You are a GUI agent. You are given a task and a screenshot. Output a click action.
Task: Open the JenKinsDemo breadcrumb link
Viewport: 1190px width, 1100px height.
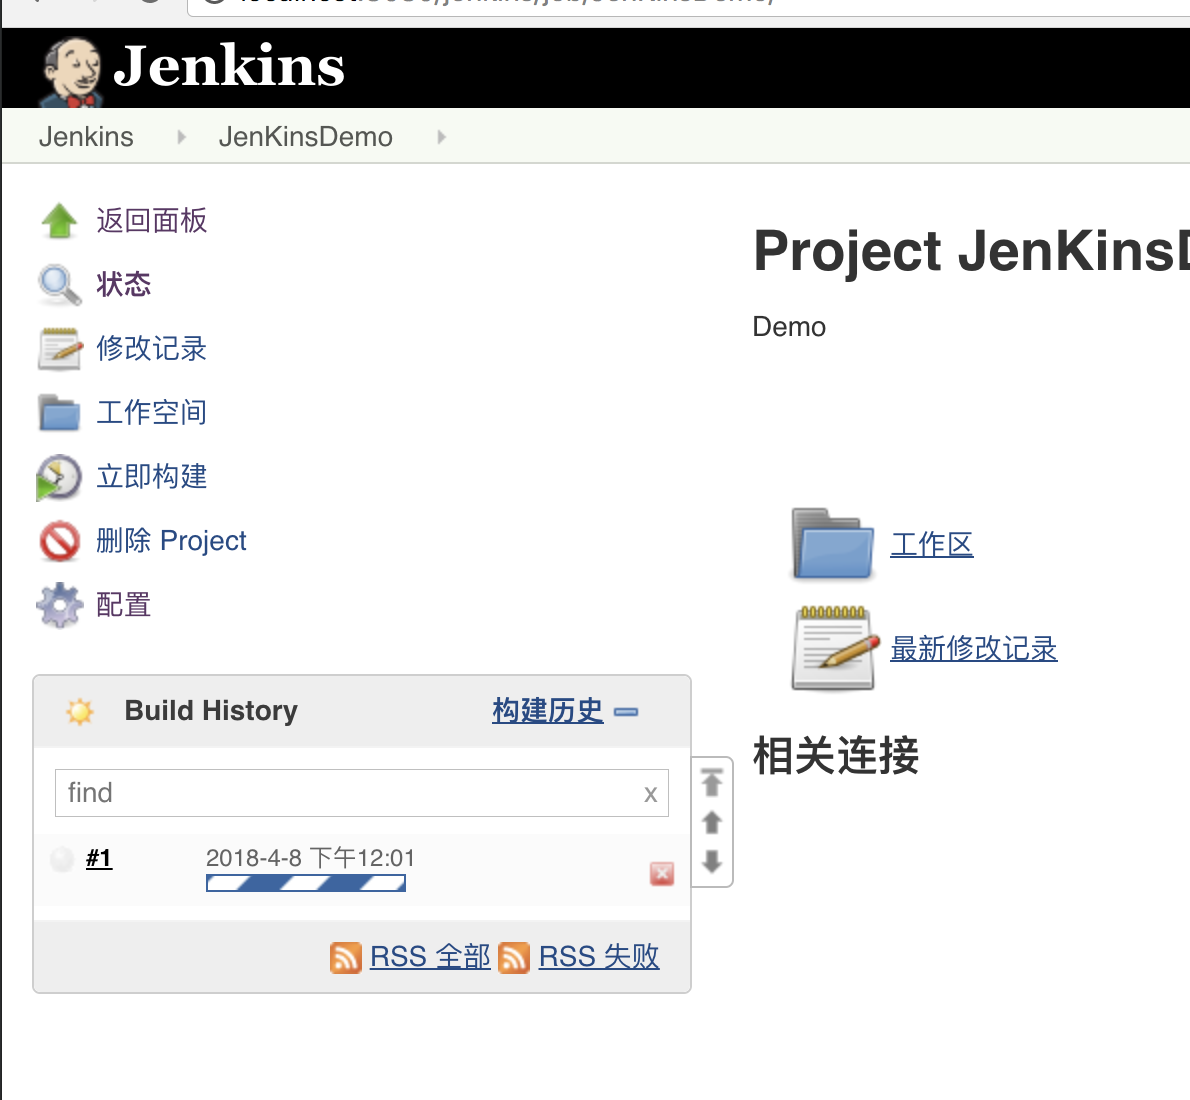pos(305,137)
